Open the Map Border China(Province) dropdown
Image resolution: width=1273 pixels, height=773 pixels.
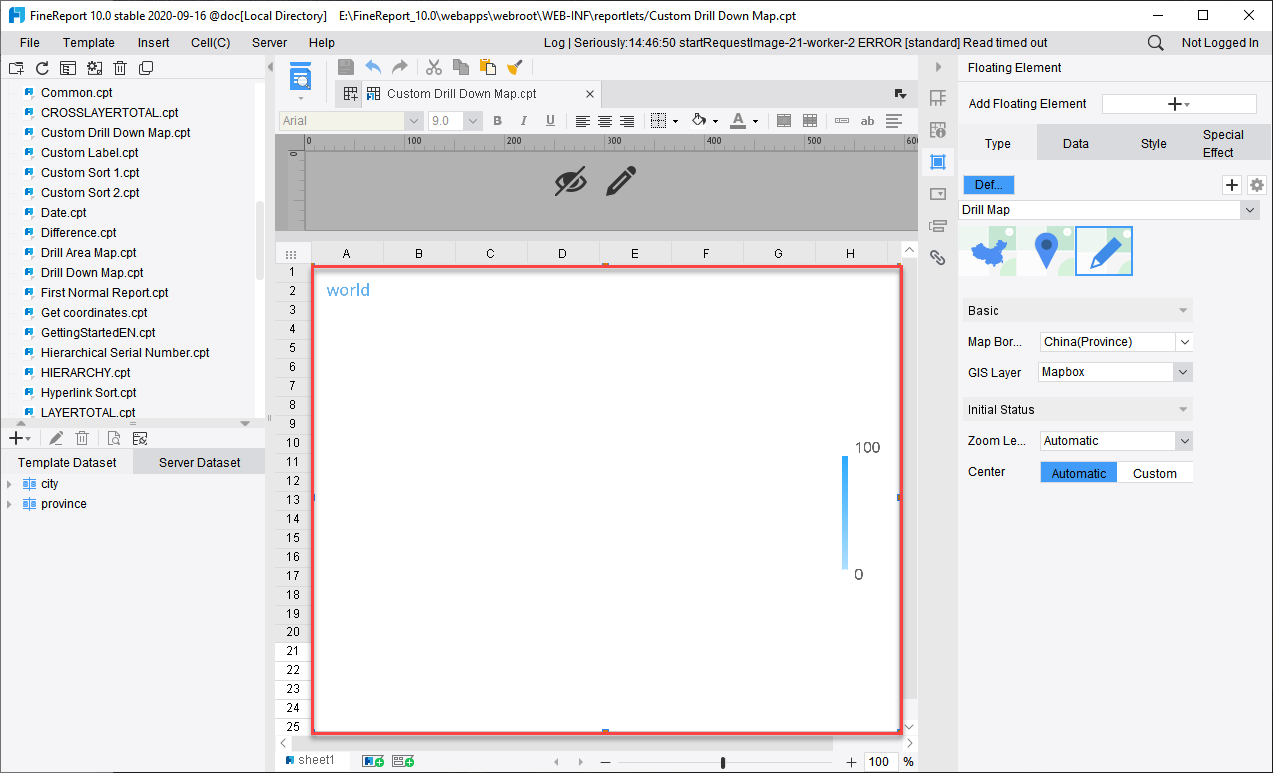tap(1117, 342)
